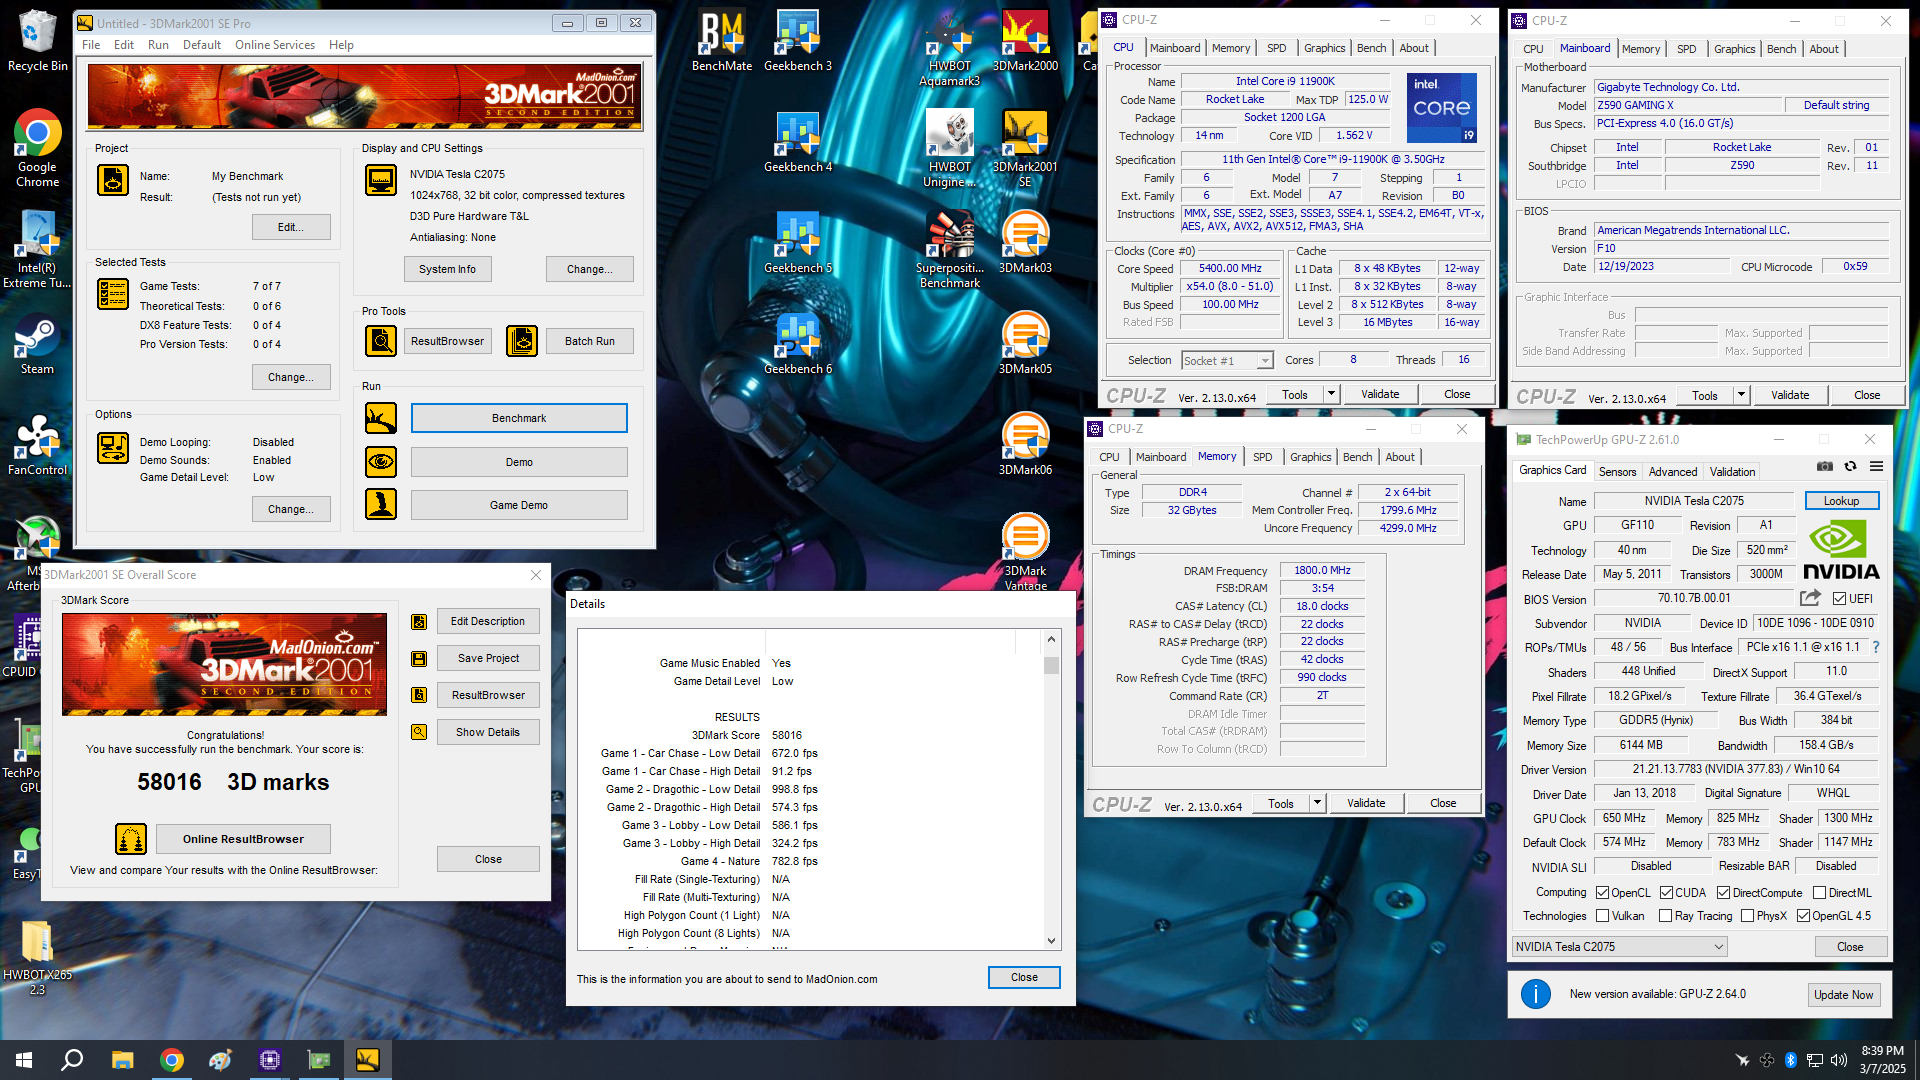Click the Benchmark button in 3DMark2001

[x=519, y=418]
